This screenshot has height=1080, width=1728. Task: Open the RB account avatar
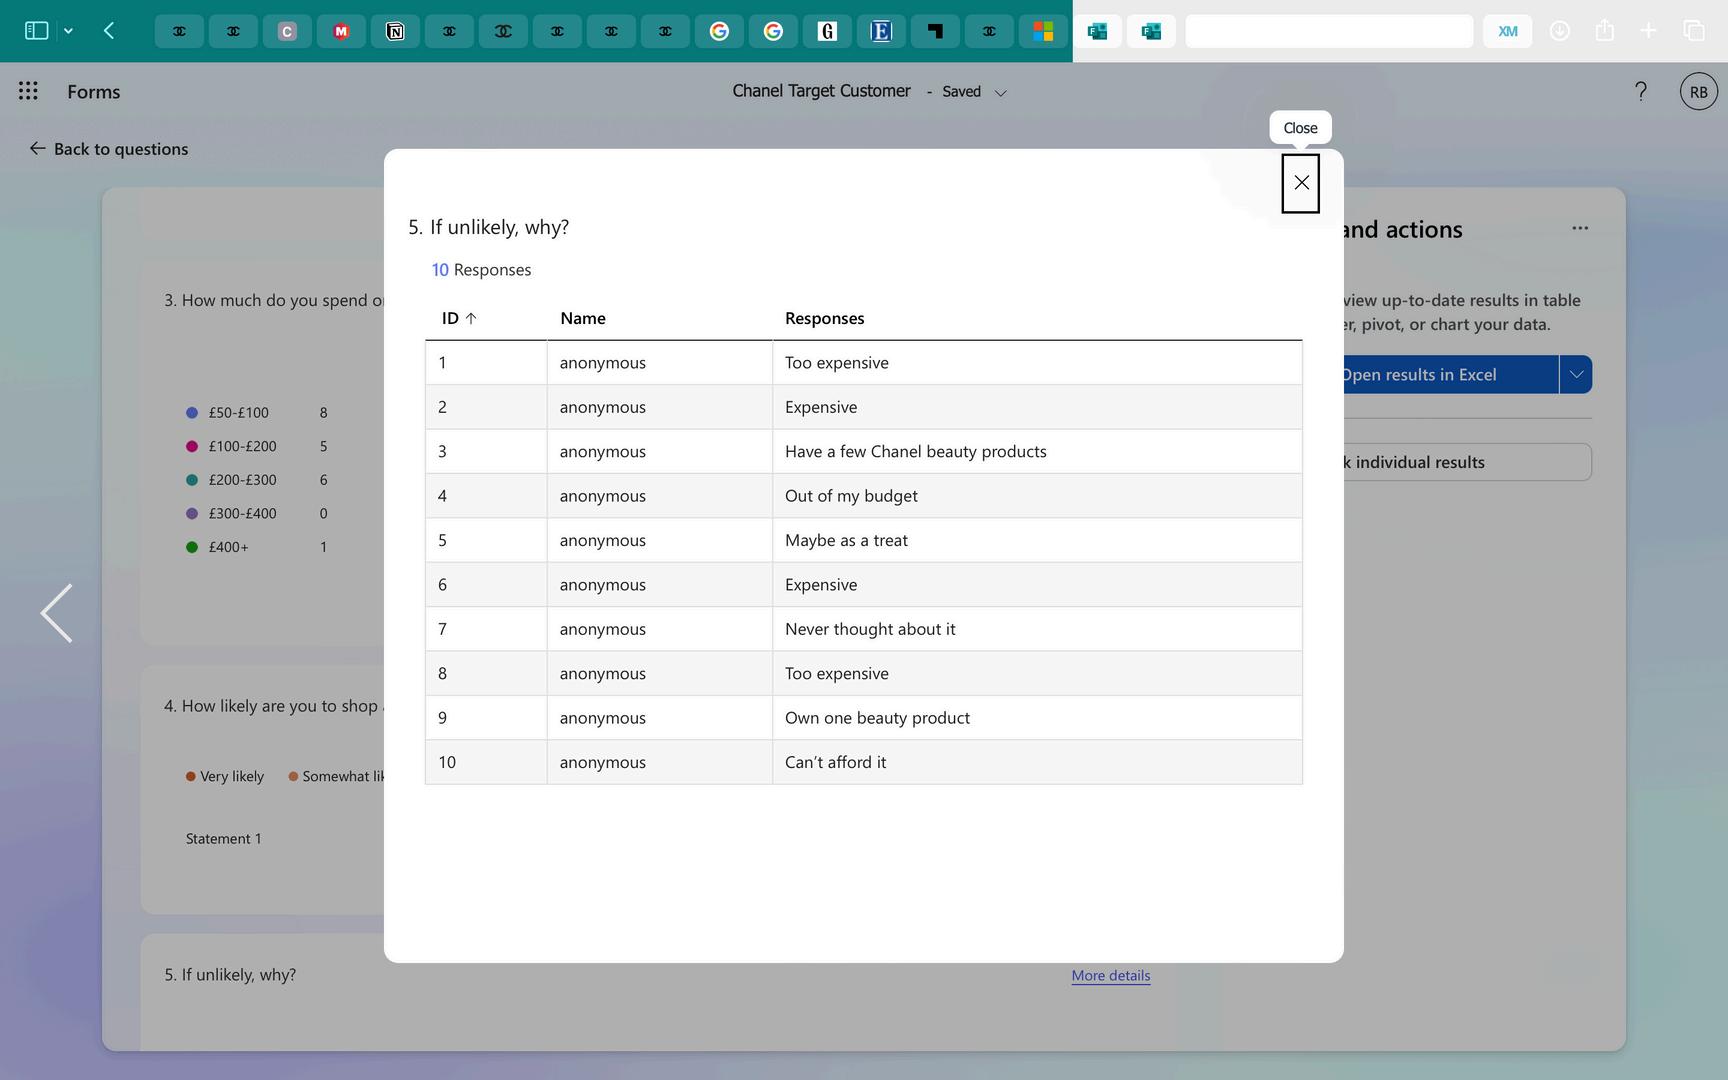[x=1698, y=91]
